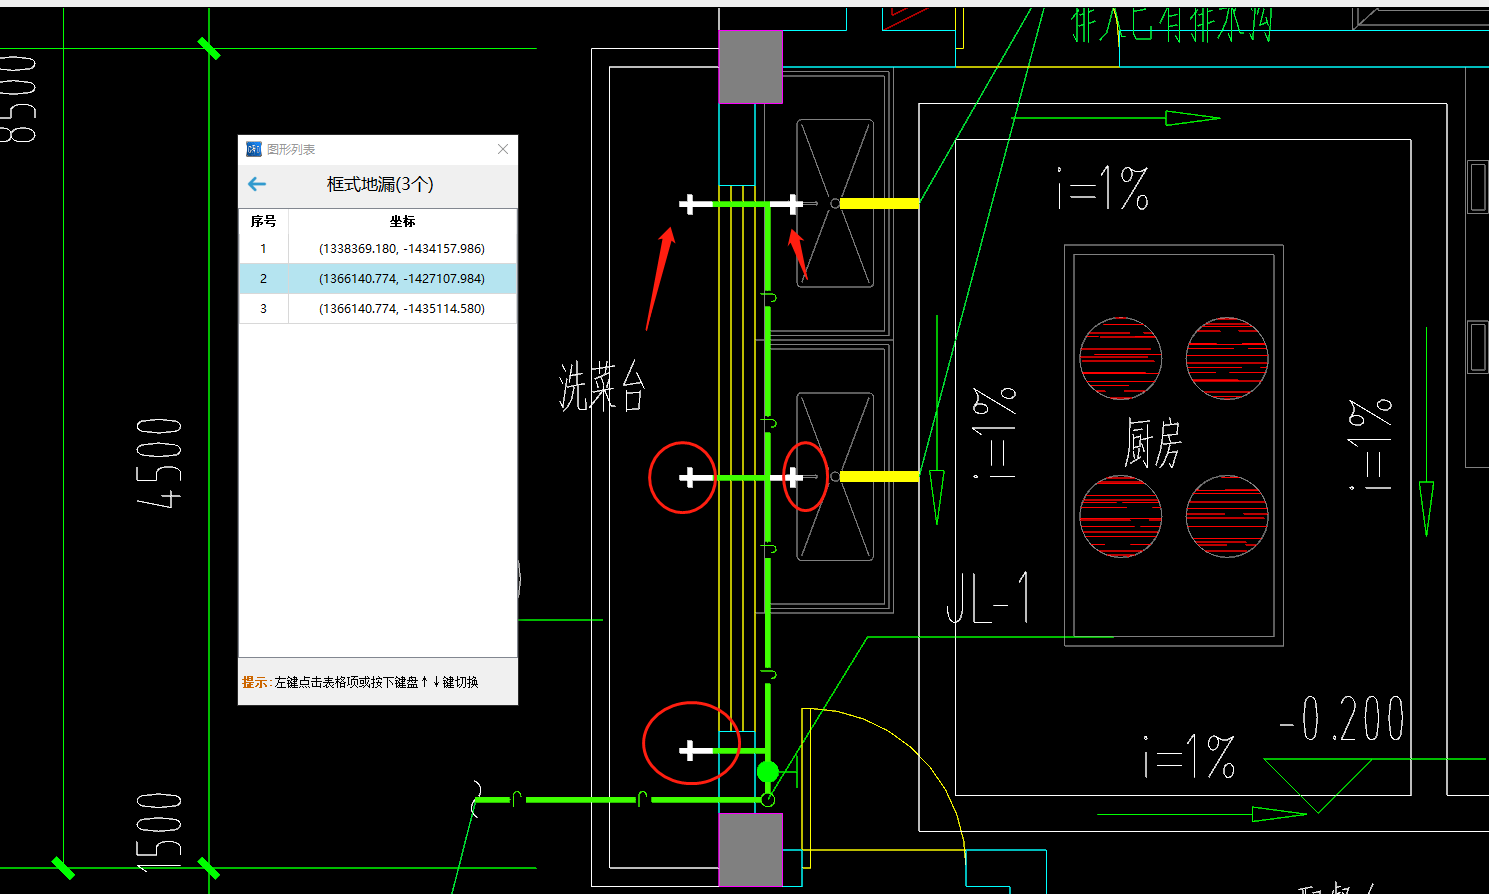Click the 图形列表 panel app icon
1489x894 pixels.
pyautogui.click(x=254, y=149)
